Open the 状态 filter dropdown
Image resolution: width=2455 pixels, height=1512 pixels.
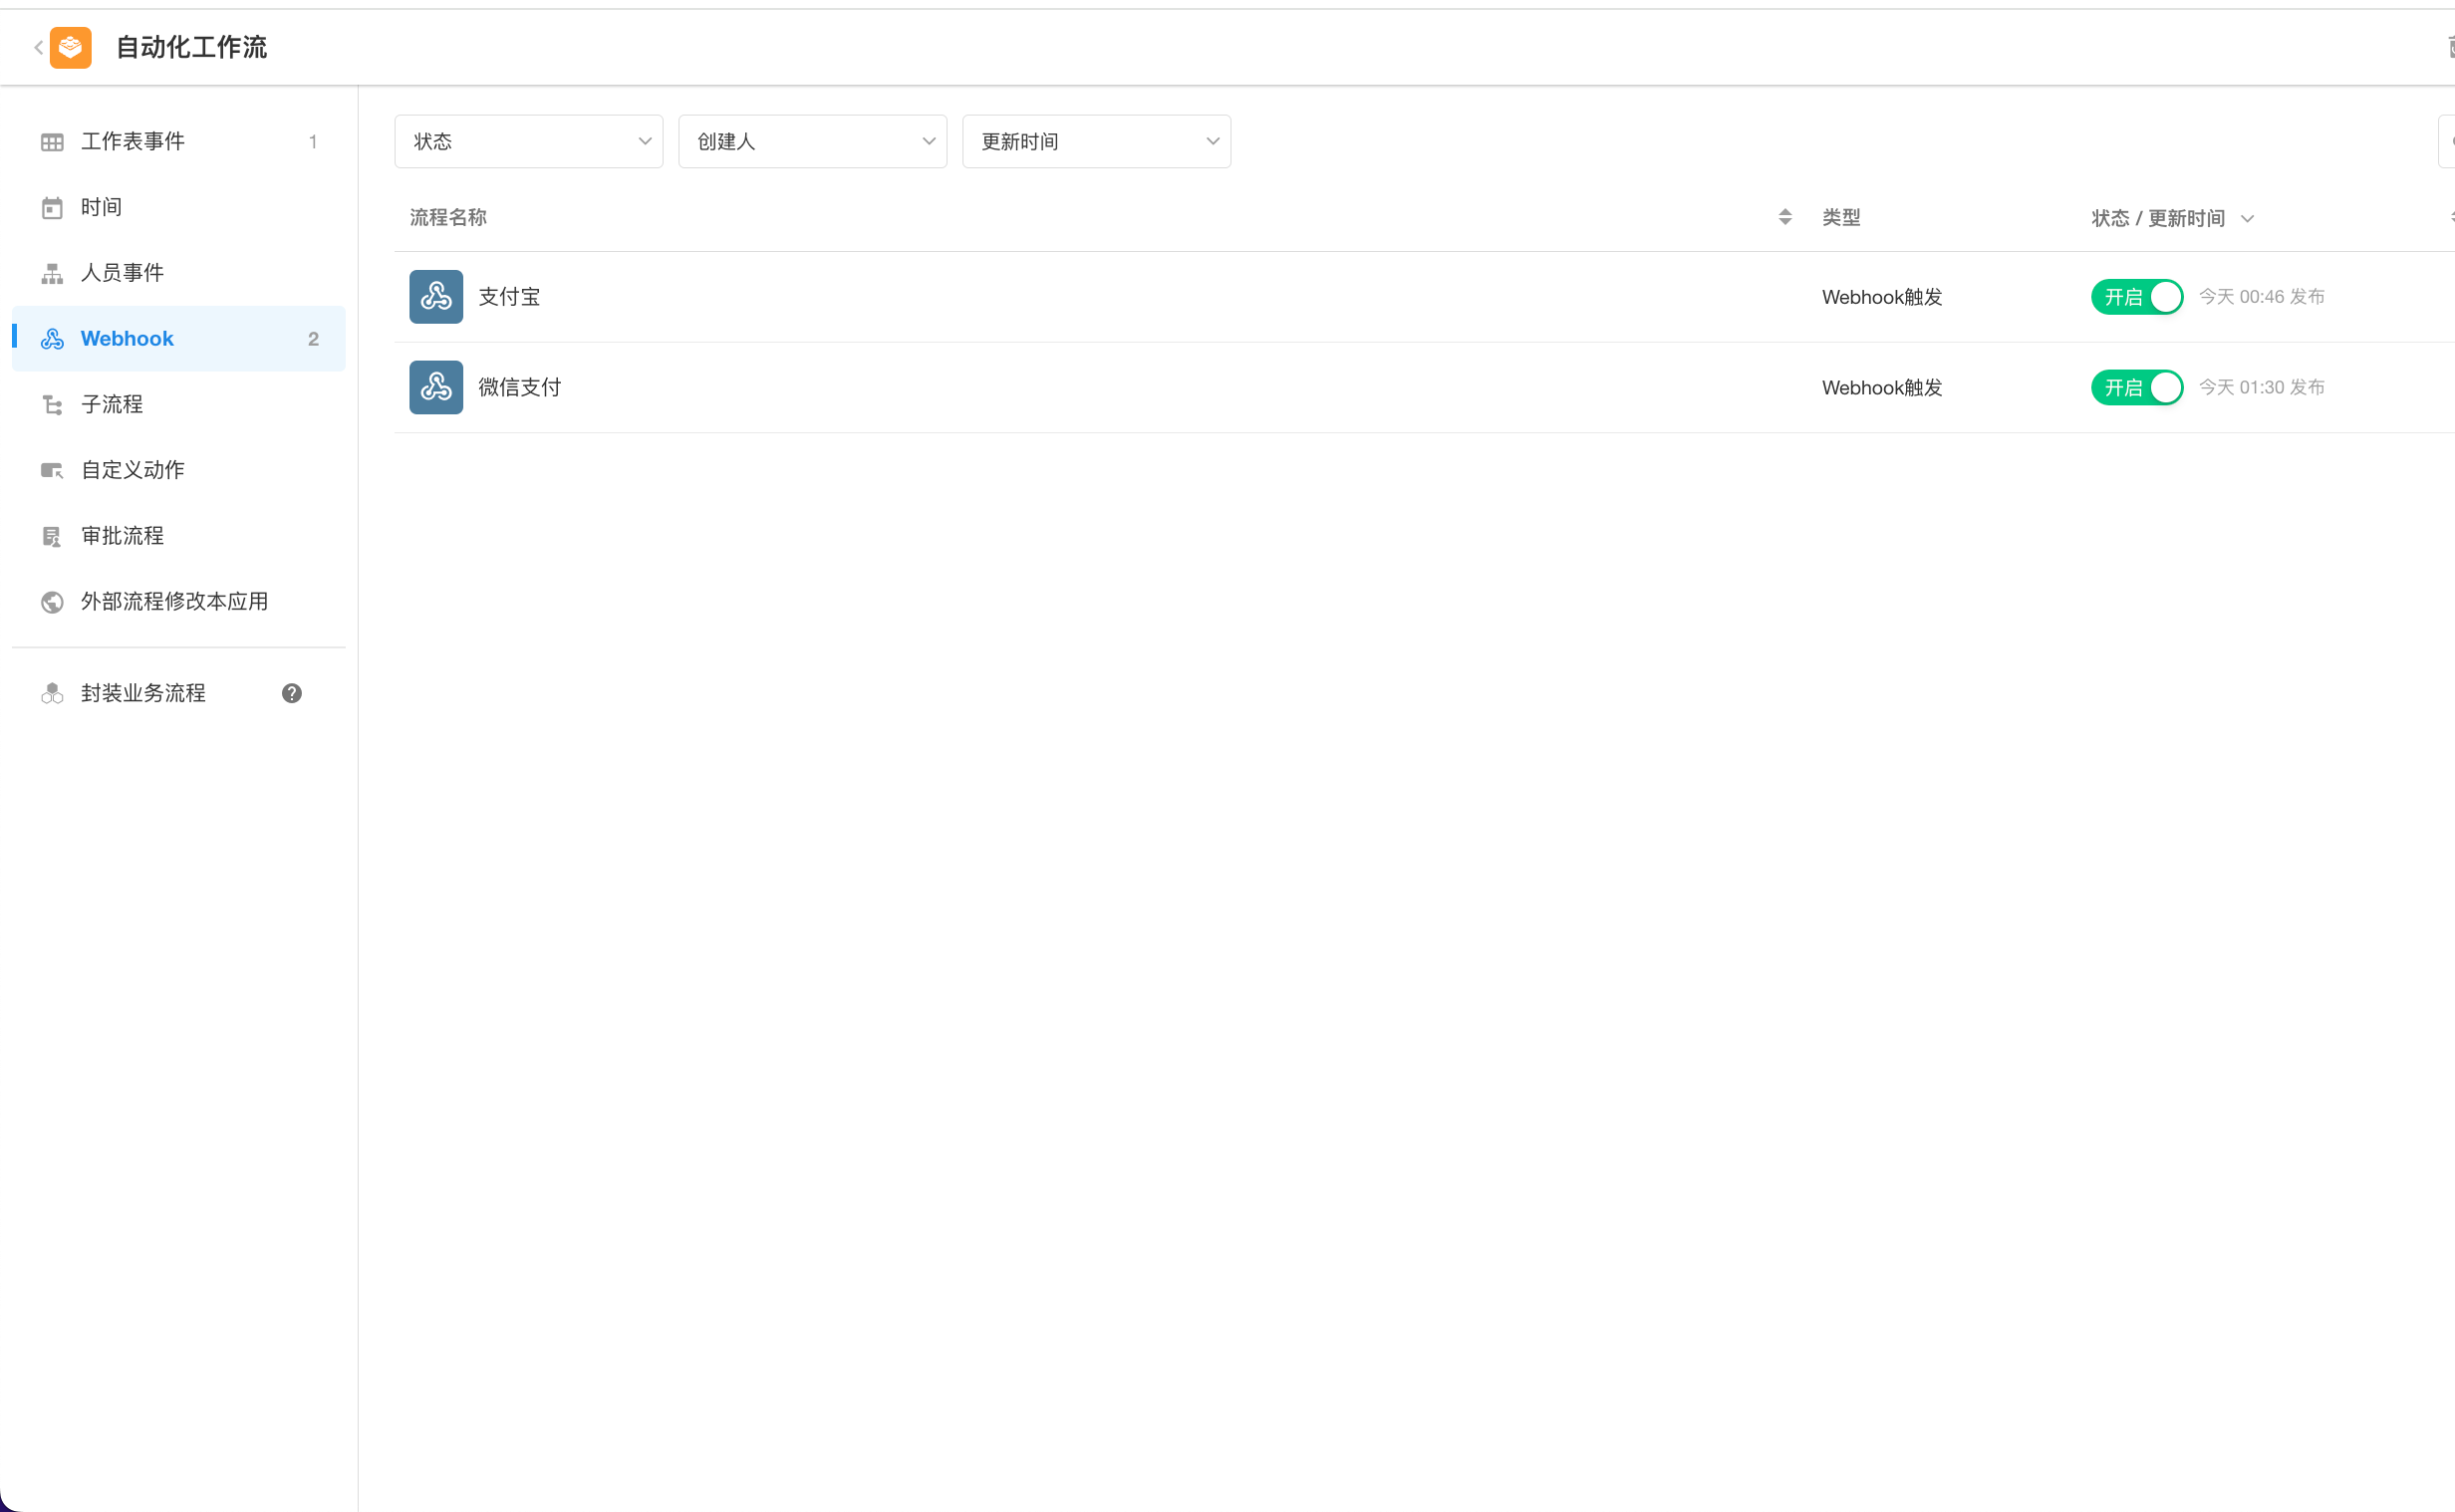coord(528,142)
